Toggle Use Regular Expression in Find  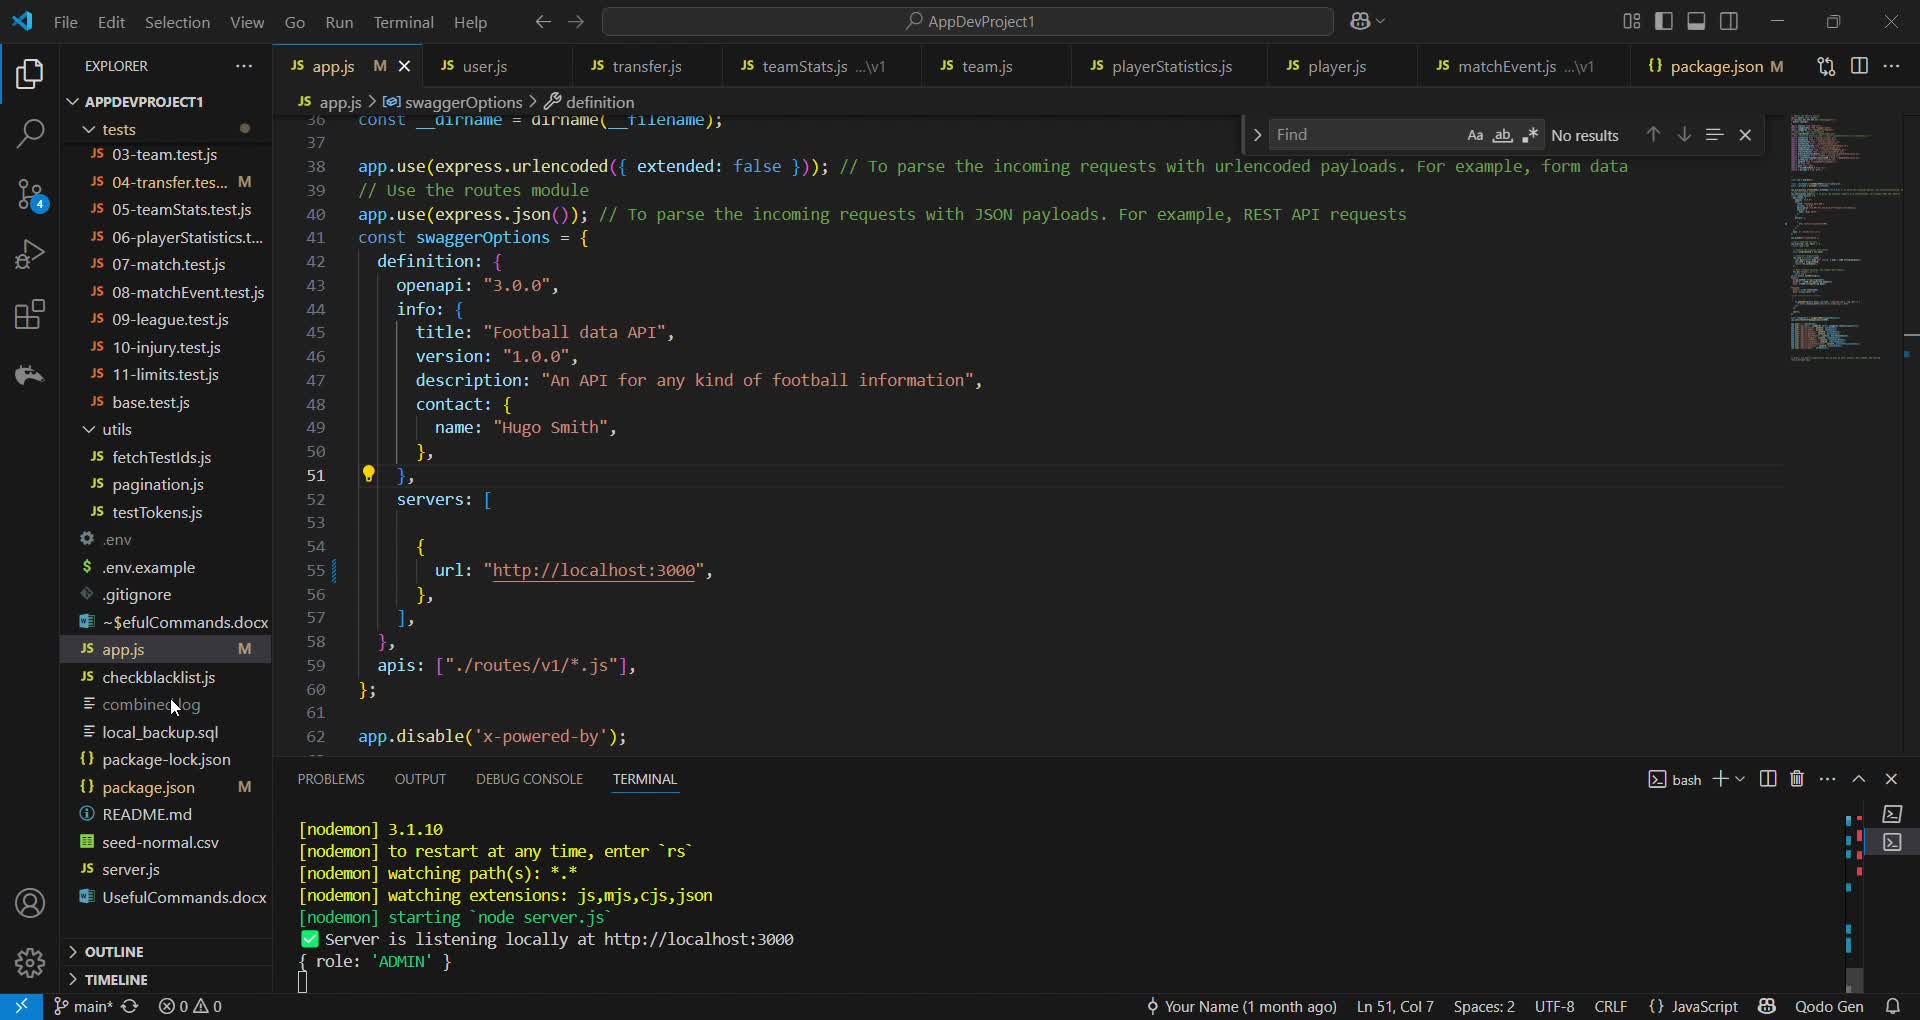[x=1530, y=135]
